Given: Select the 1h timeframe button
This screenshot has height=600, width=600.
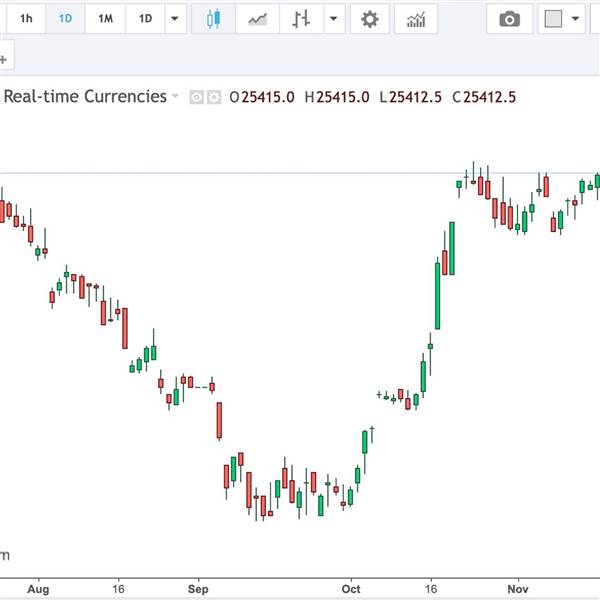Looking at the screenshot, I should [26, 18].
